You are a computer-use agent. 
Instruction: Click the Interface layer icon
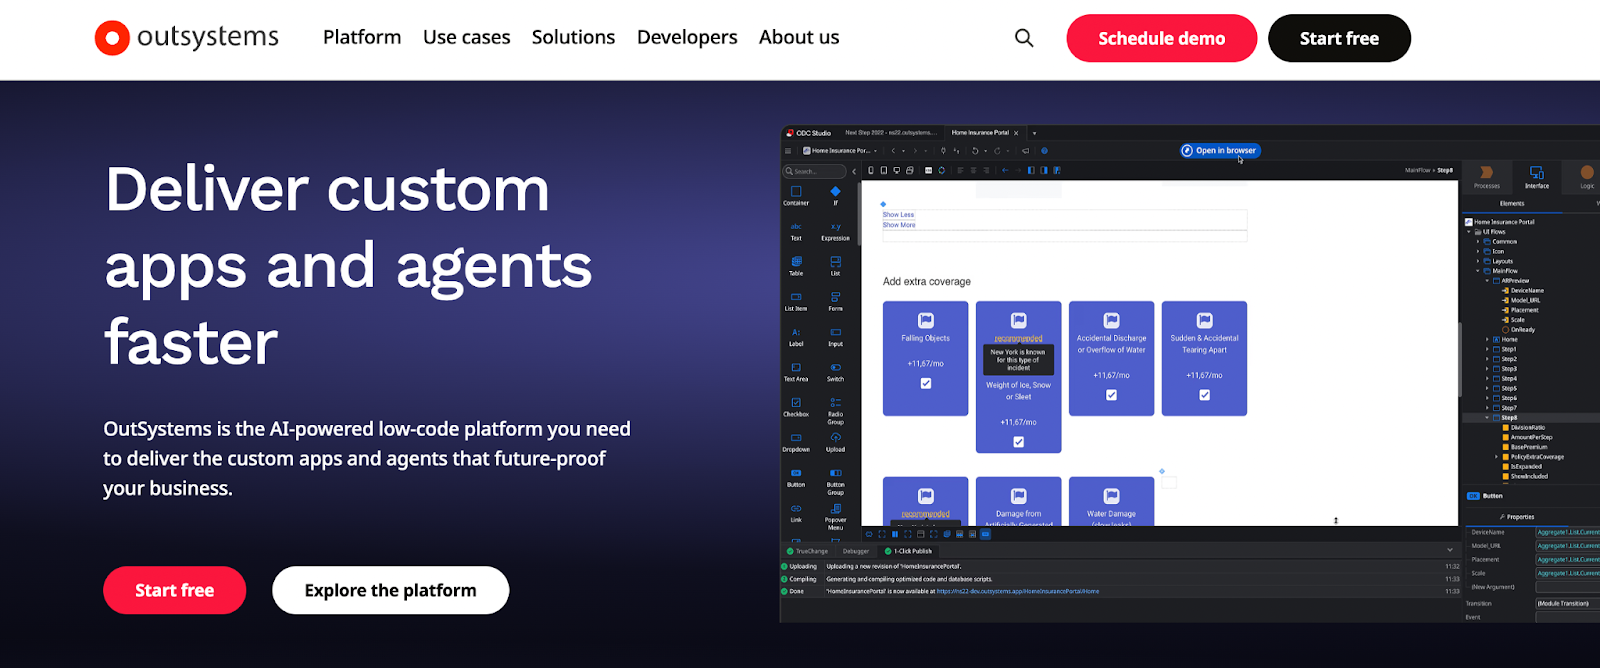pos(1537,174)
